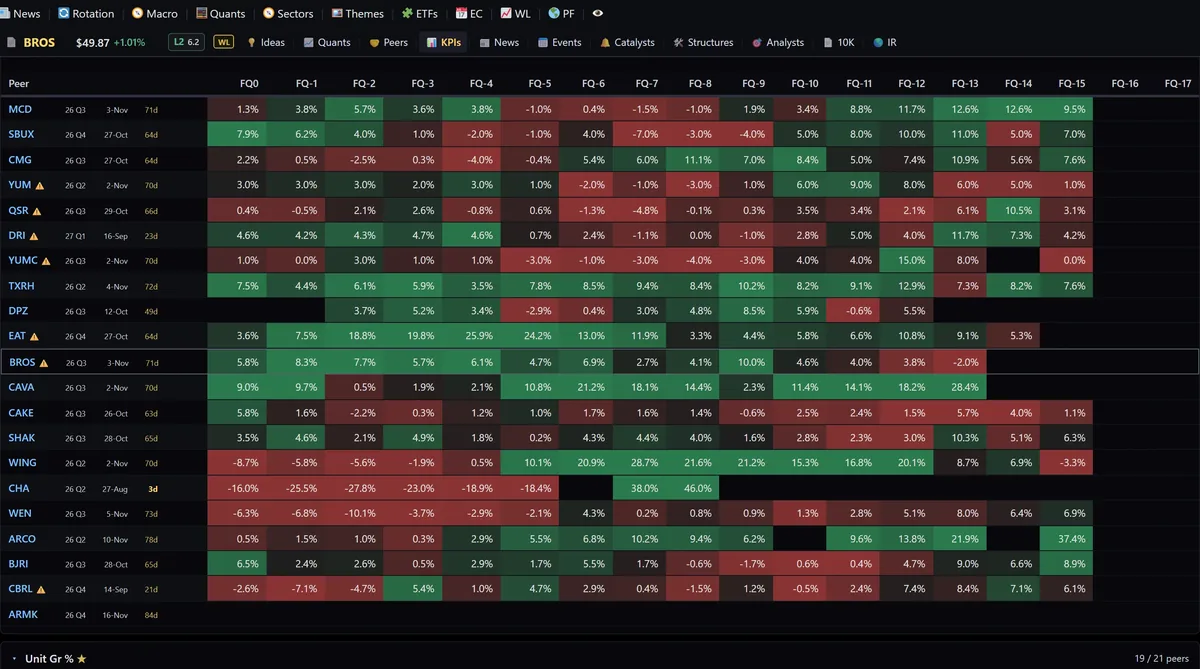1200x669 pixels.
Task: Switch to the Analysts sub-tab
Action: [777, 43]
